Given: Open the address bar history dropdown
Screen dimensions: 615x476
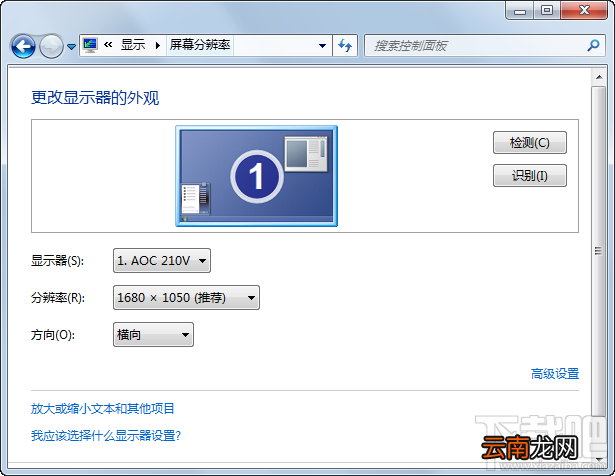Looking at the screenshot, I should [322, 46].
